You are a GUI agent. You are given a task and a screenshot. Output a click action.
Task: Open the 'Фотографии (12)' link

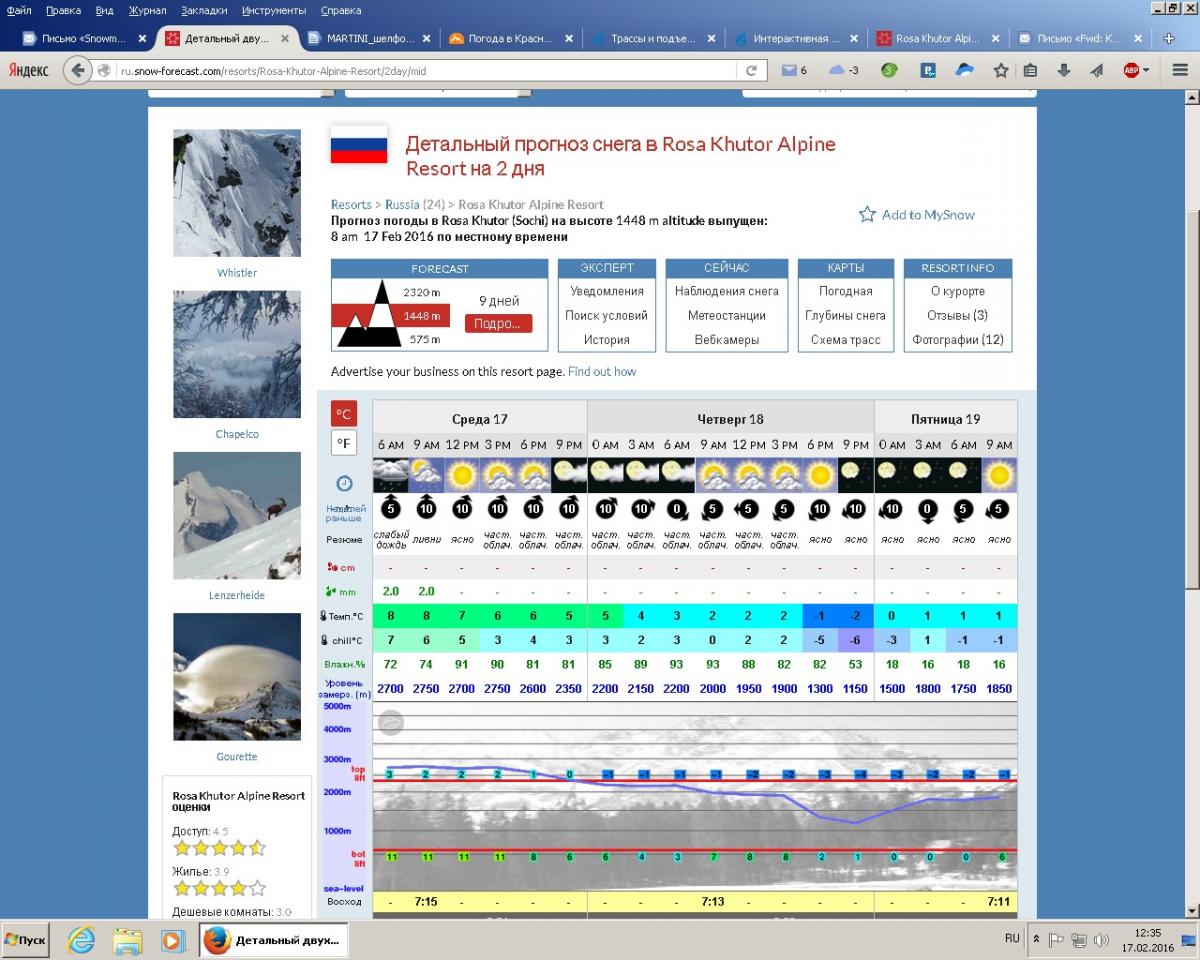coord(958,340)
